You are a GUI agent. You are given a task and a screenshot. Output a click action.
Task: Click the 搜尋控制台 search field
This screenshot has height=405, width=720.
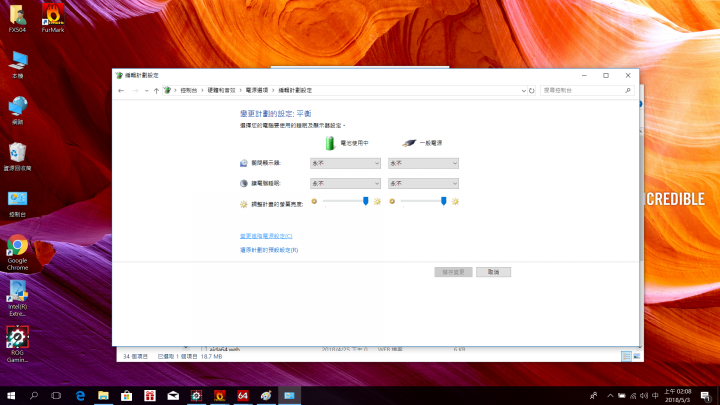point(587,90)
